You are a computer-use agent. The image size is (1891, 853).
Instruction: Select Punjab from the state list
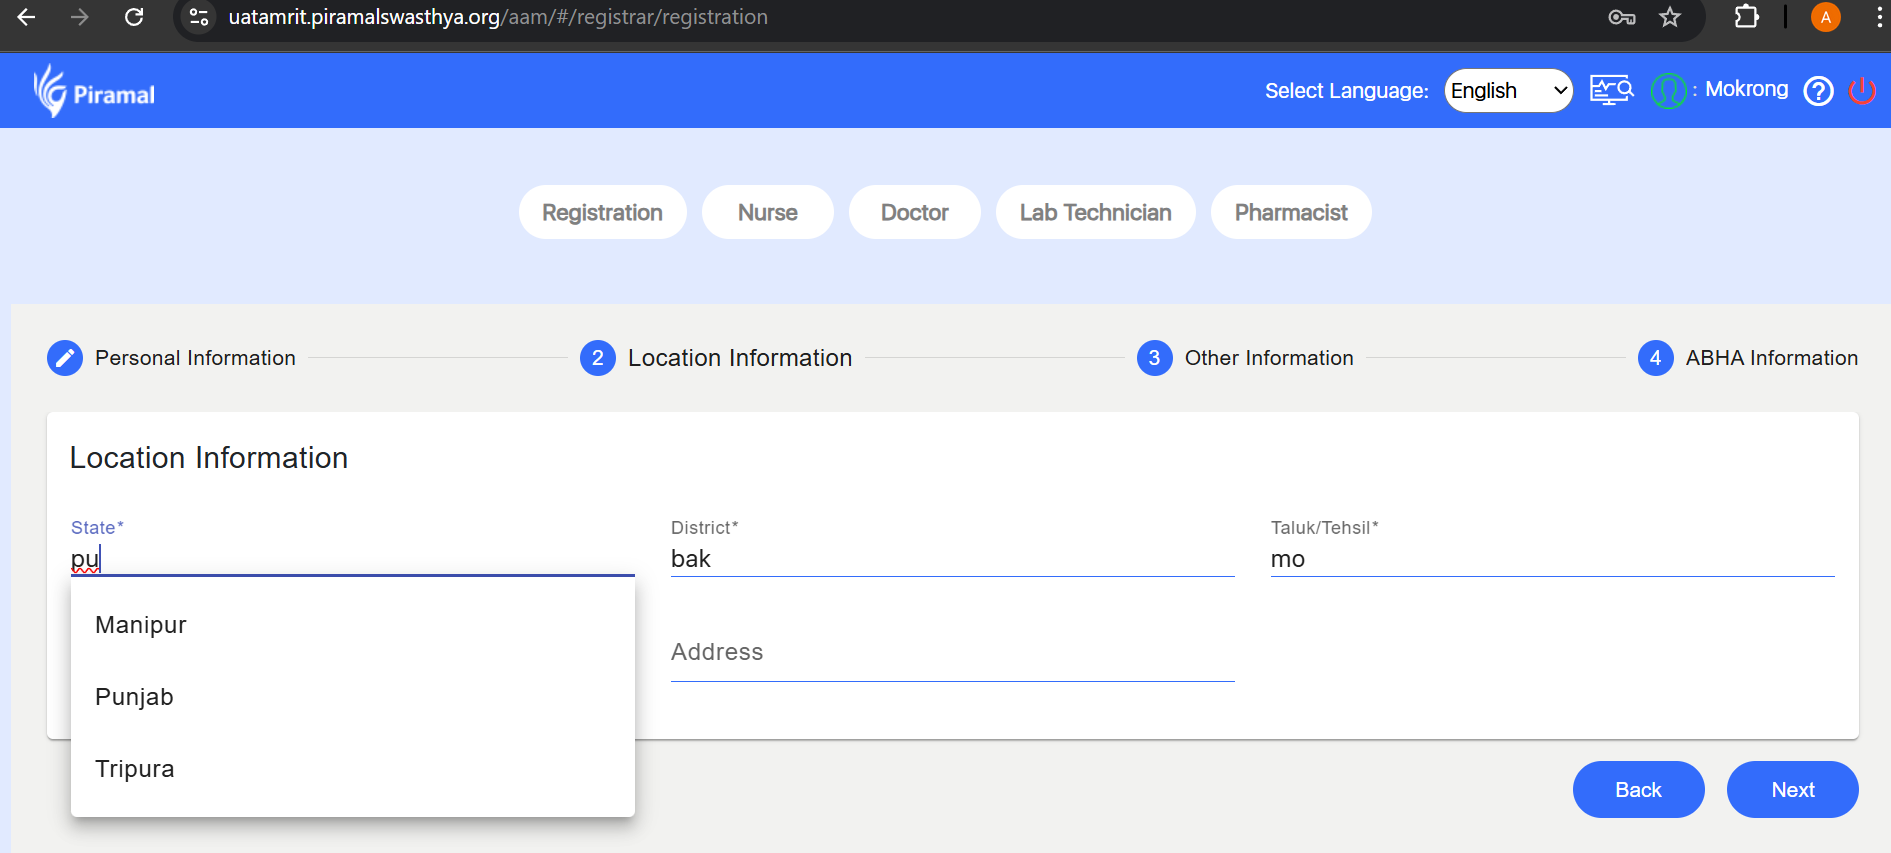pyautogui.click(x=134, y=697)
